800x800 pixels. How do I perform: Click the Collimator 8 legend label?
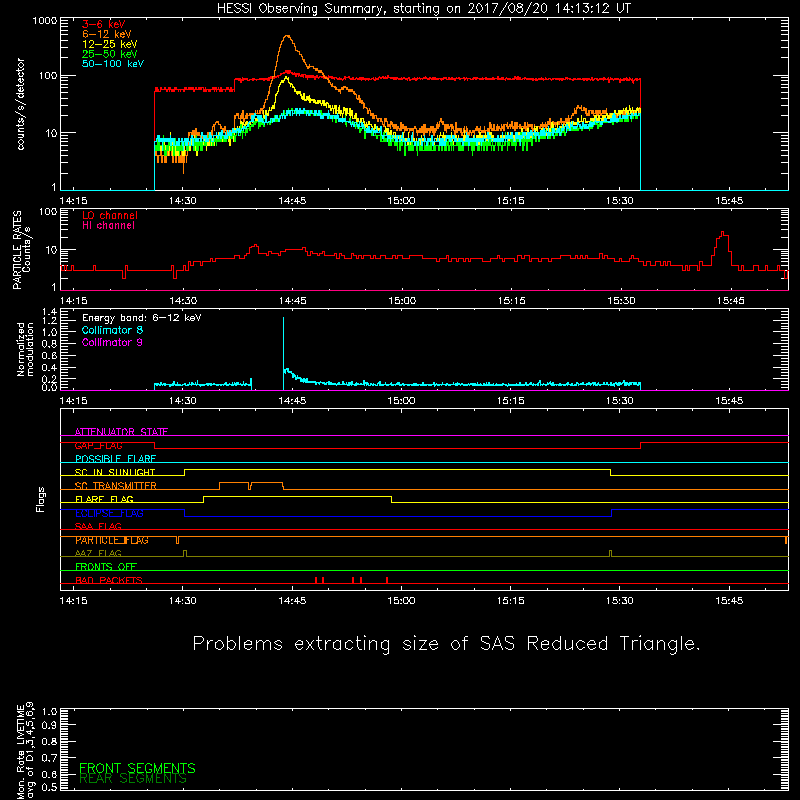pyautogui.click(x=112, y=330)
